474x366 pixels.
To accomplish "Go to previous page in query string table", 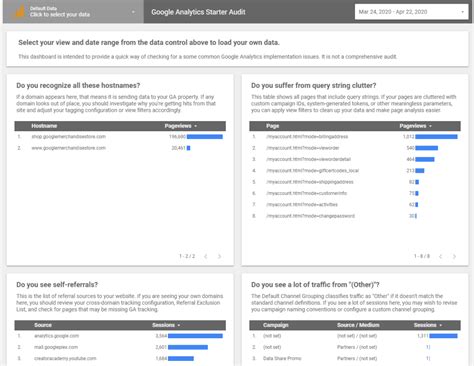I will point(441,256).
